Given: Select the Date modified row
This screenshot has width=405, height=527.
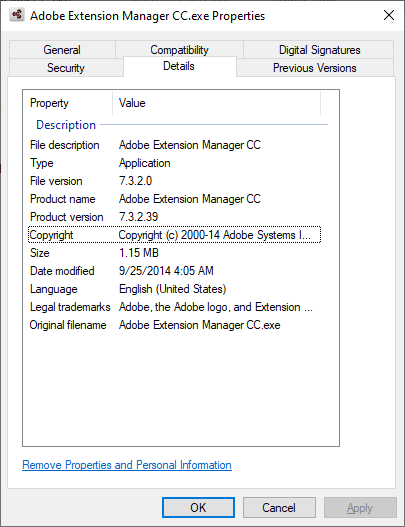Looking at the screenshot, I should (x=174, y=271).
